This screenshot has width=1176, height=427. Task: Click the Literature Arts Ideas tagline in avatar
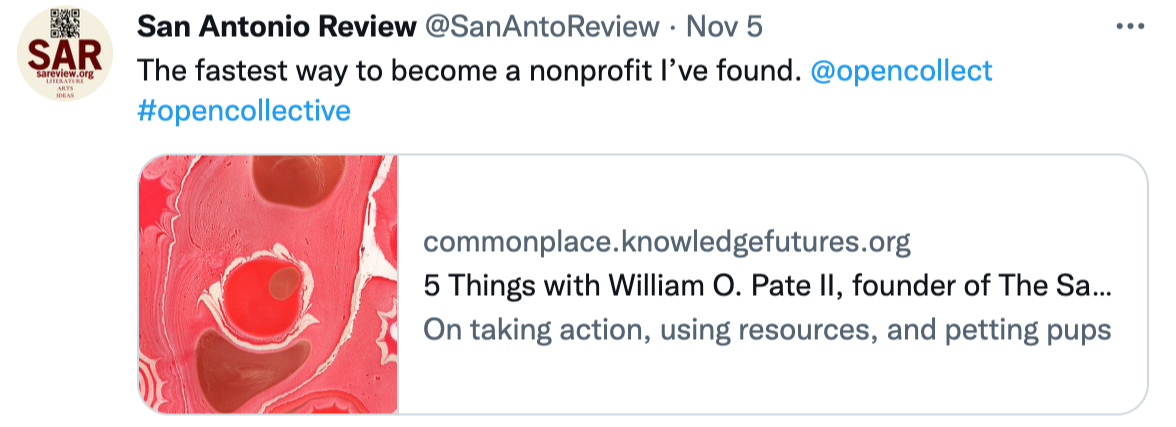(65, 90)
